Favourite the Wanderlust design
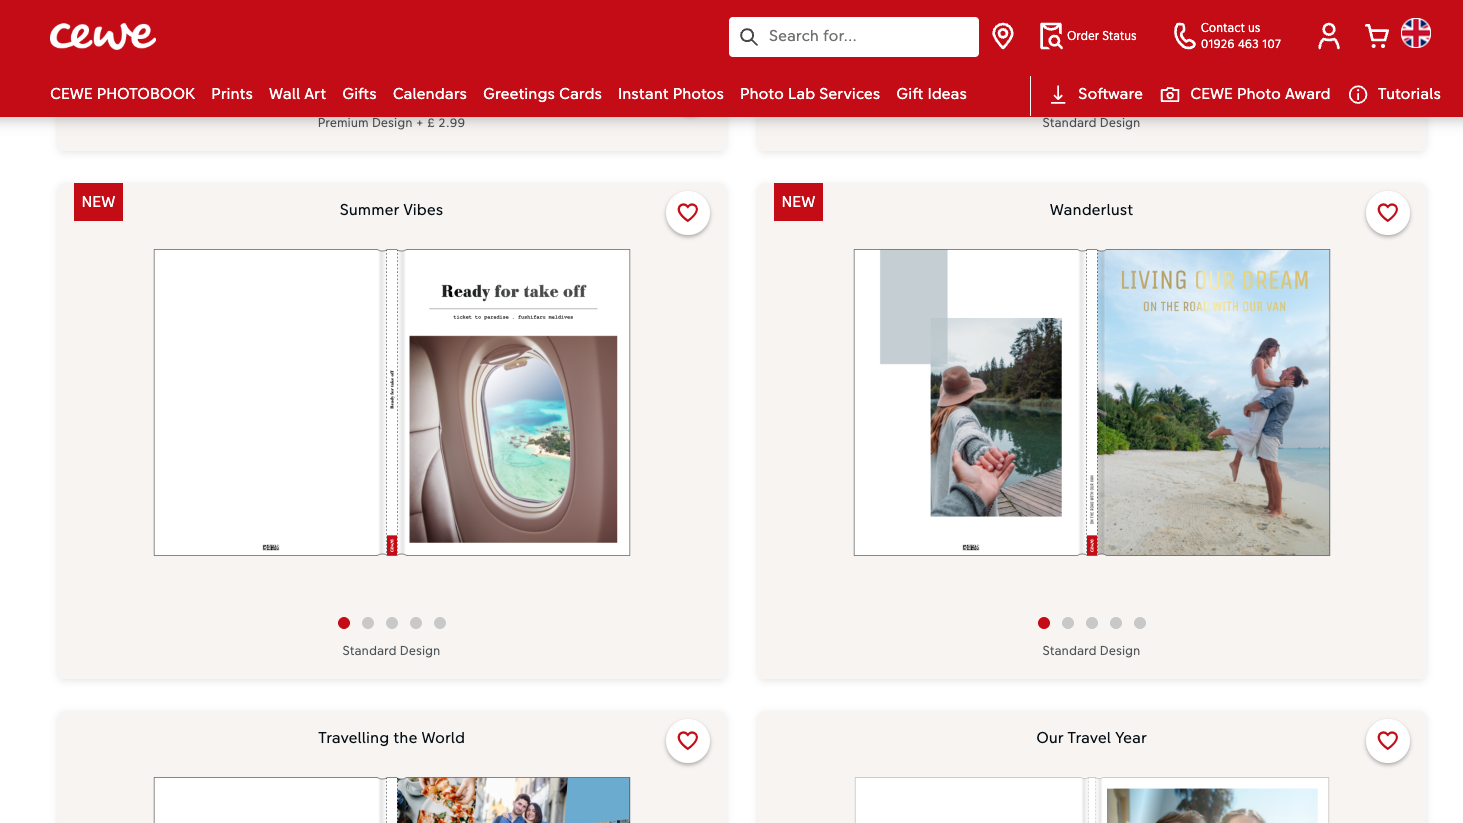1463x823 pixels. [x=1388, y=213]
